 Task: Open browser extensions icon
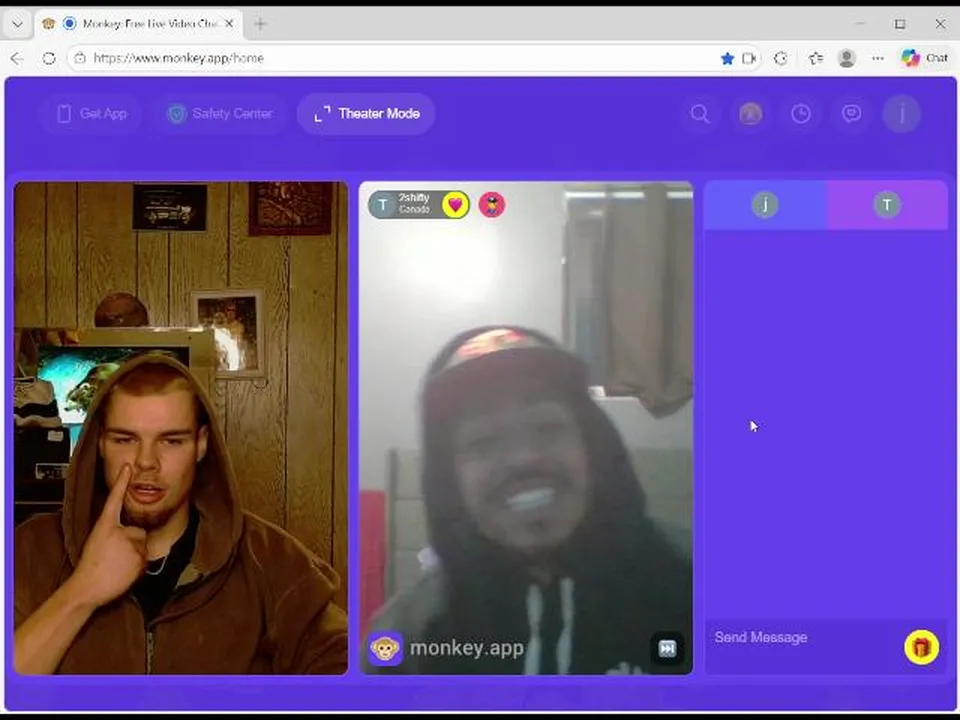pyautogui.click(x=781, y=59)
